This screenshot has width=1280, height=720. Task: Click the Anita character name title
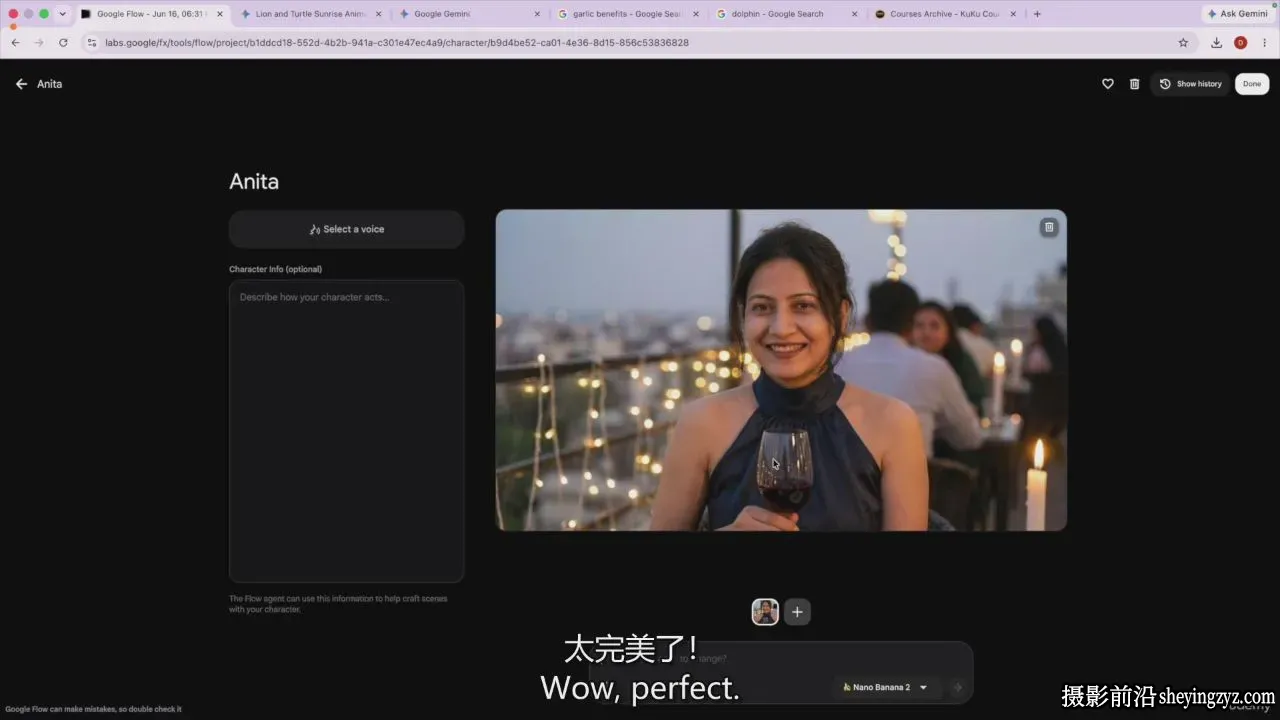pyautogui.click(x=254, y=182)
